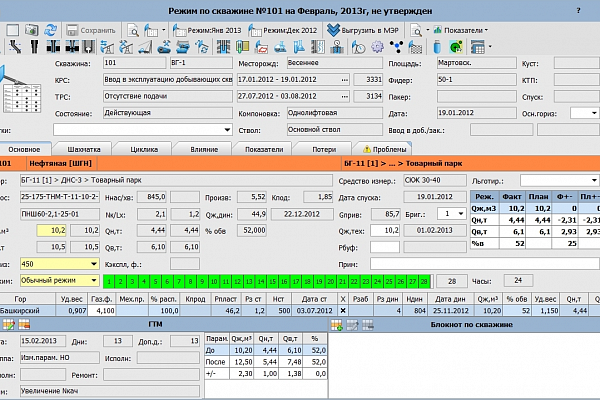
Task: Toggle day 14 in the green day strip
Action: (x=261, y=281)
